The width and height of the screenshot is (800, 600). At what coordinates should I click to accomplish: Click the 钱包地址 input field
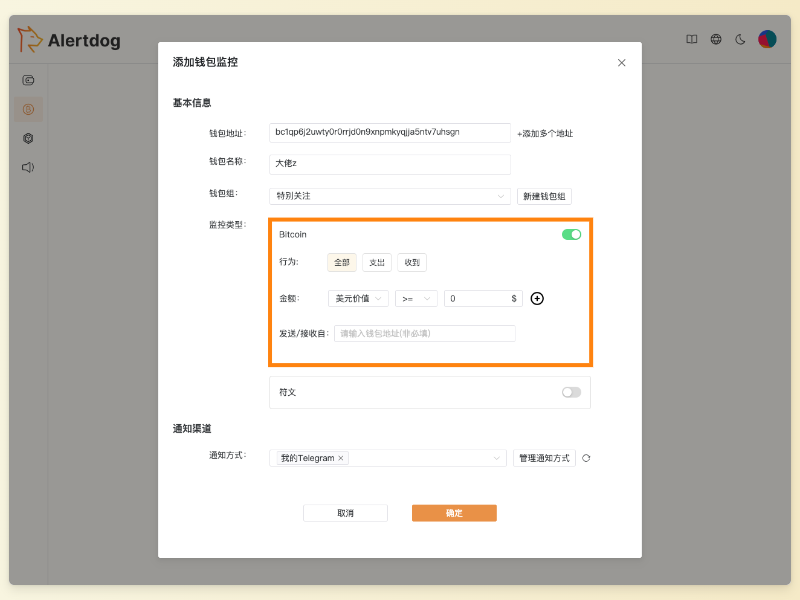390,133
